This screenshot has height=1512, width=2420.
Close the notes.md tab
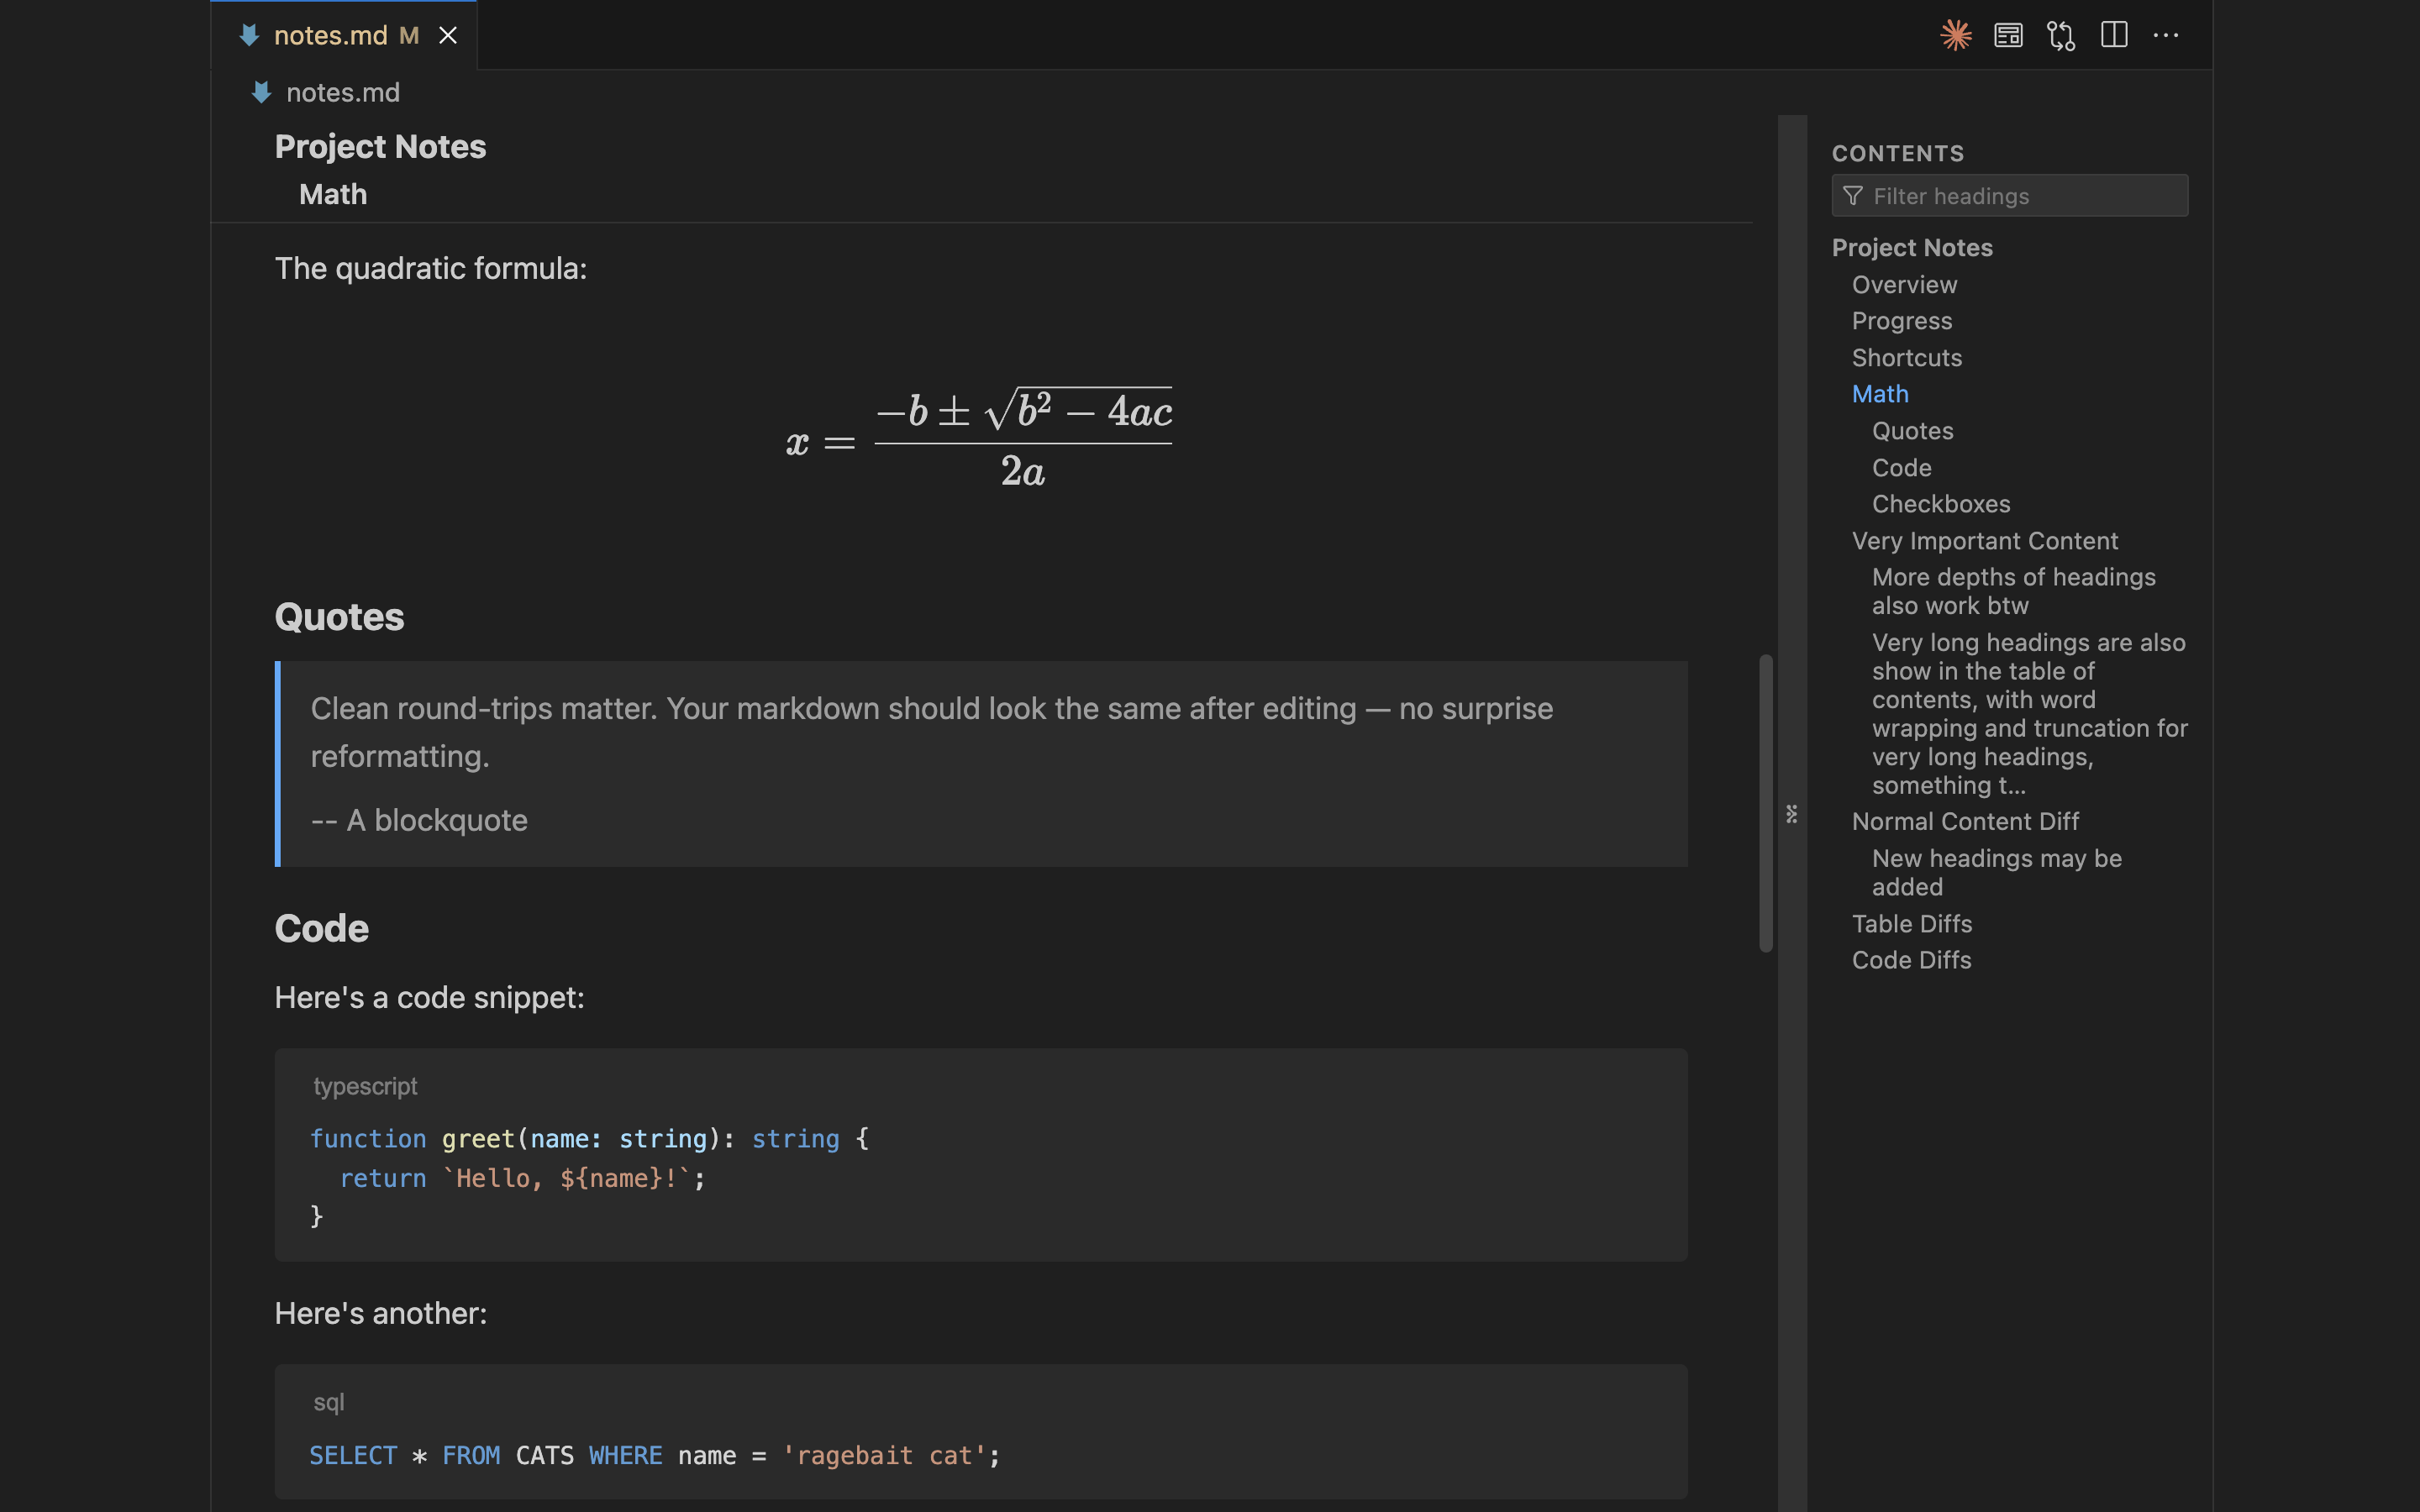click(x=448, y=36)
